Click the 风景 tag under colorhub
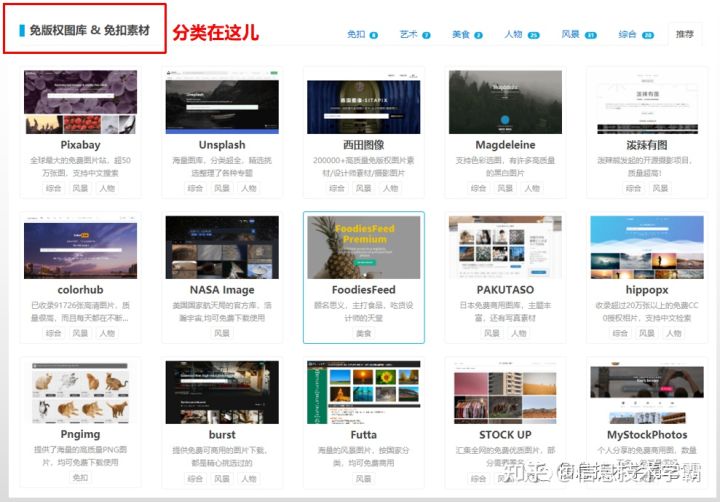720x502 pixels. (80, 333)
